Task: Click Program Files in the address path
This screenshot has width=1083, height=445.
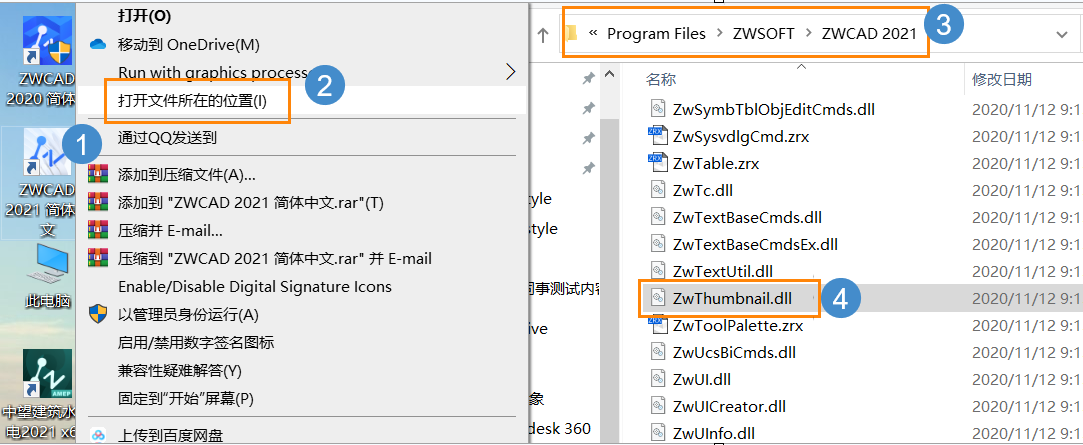Action: point(656,34)
